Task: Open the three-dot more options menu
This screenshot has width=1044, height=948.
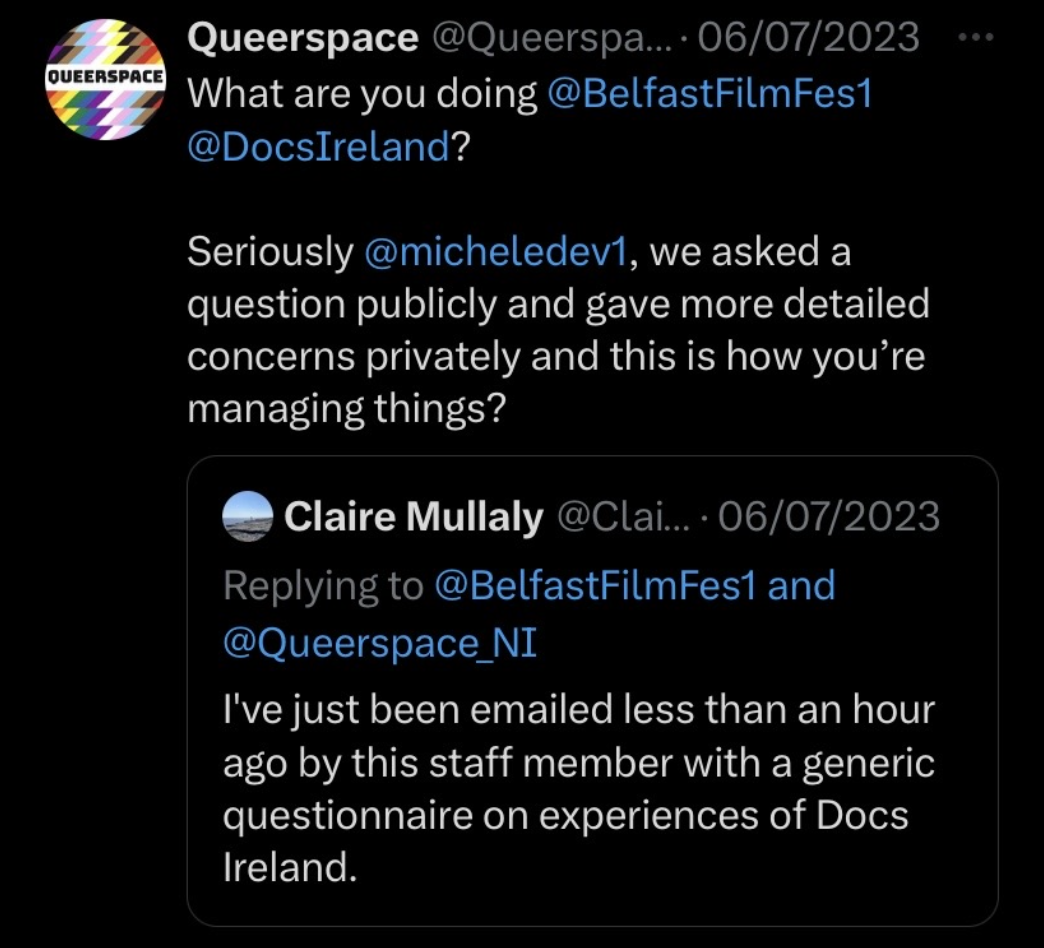Action: [x=976, y=38]
